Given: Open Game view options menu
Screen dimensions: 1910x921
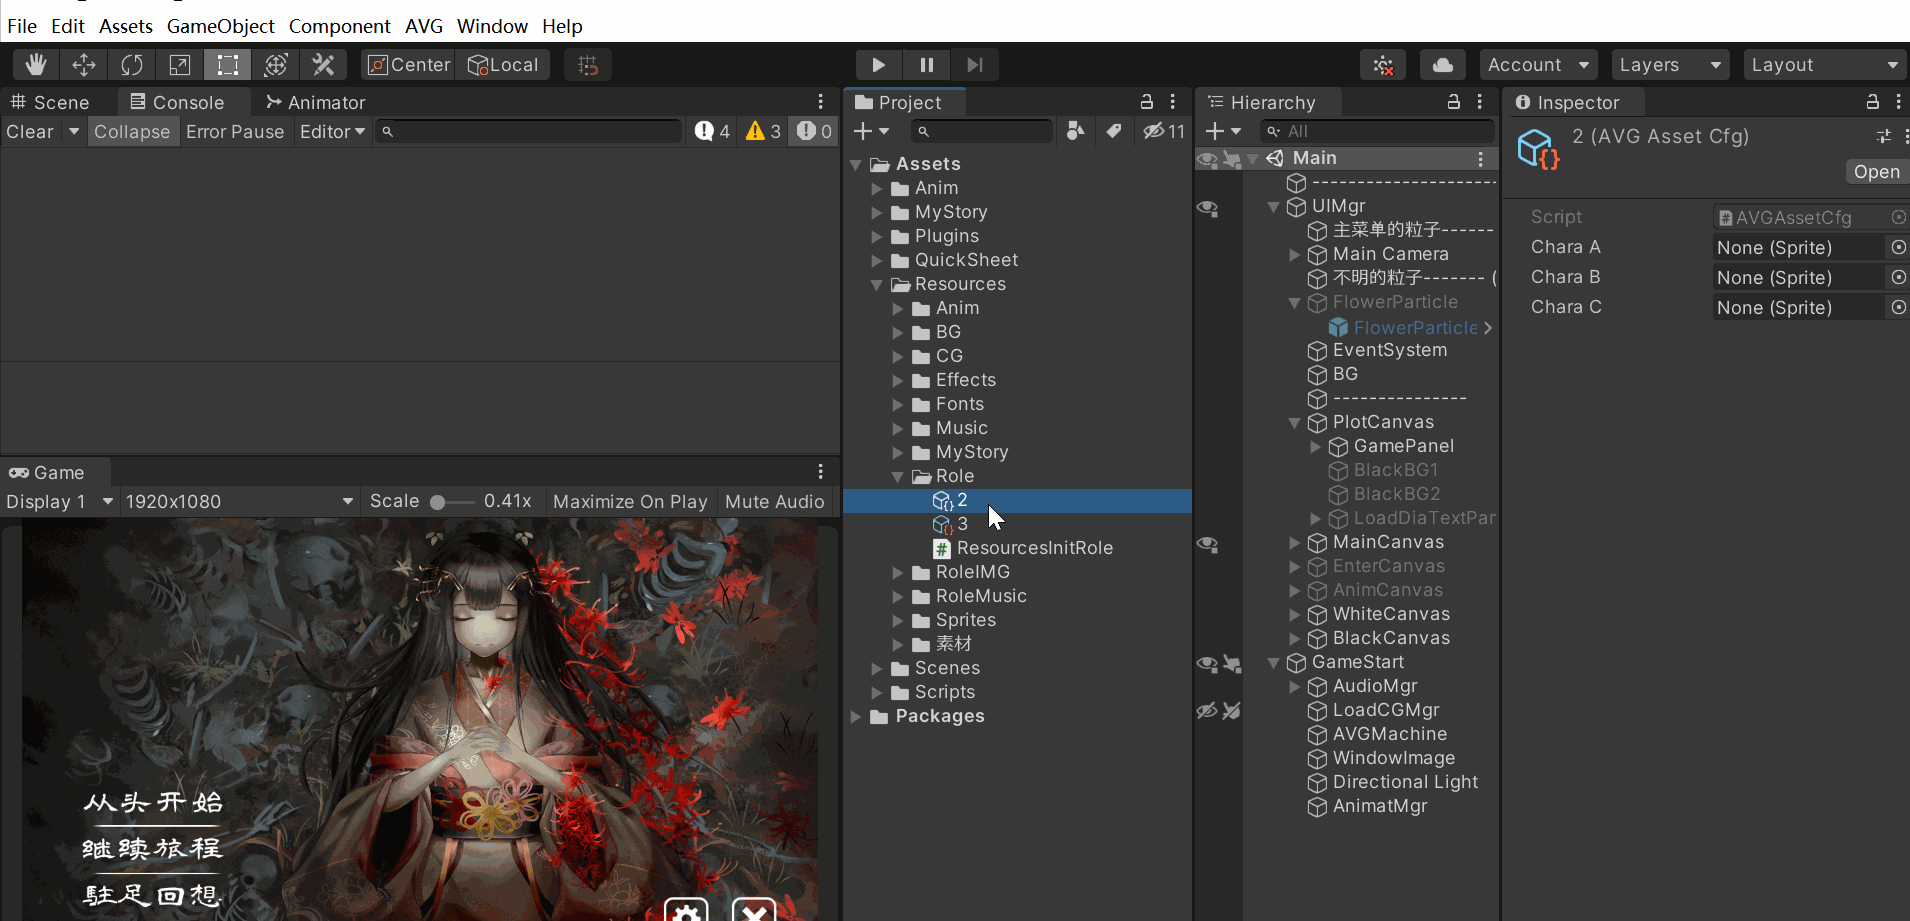Looking at the screenshot, I should tap(821, 472).
